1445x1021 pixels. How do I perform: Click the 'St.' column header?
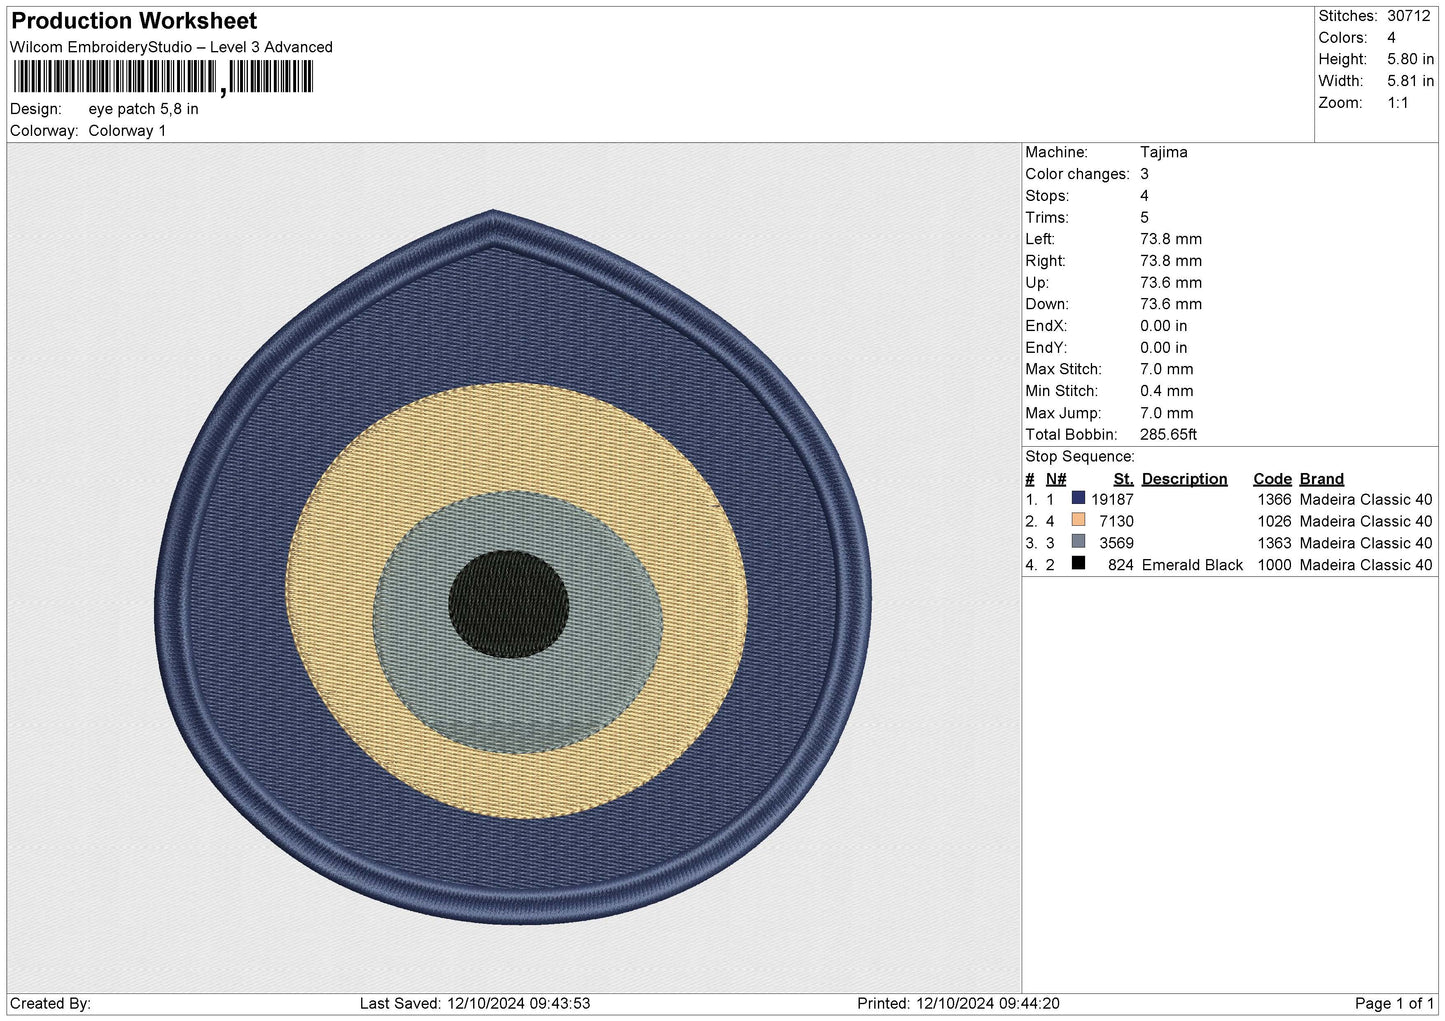(1123, 479)
